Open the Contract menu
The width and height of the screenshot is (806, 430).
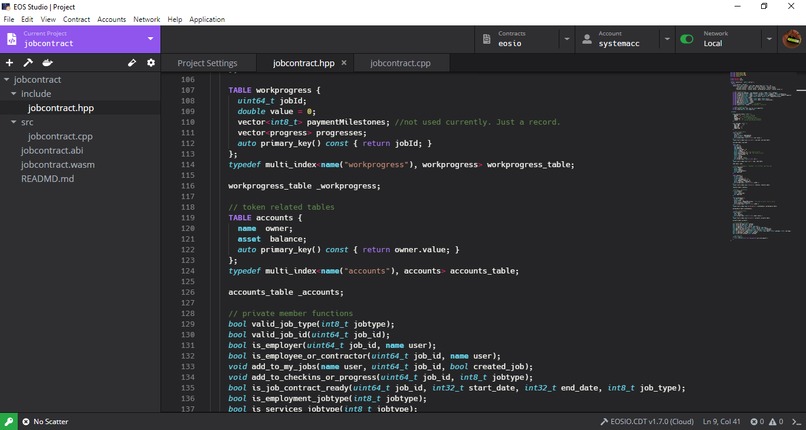click(x=77, y=20)
